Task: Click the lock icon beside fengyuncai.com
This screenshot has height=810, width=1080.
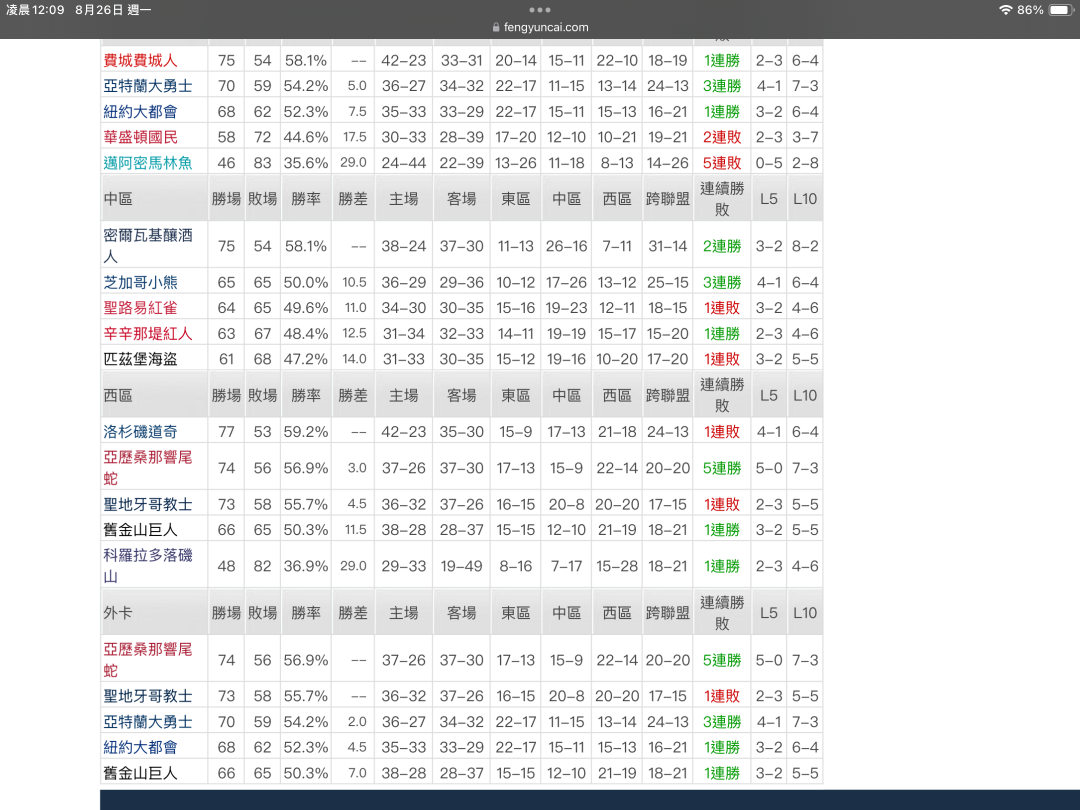Action: pos(496,28)
